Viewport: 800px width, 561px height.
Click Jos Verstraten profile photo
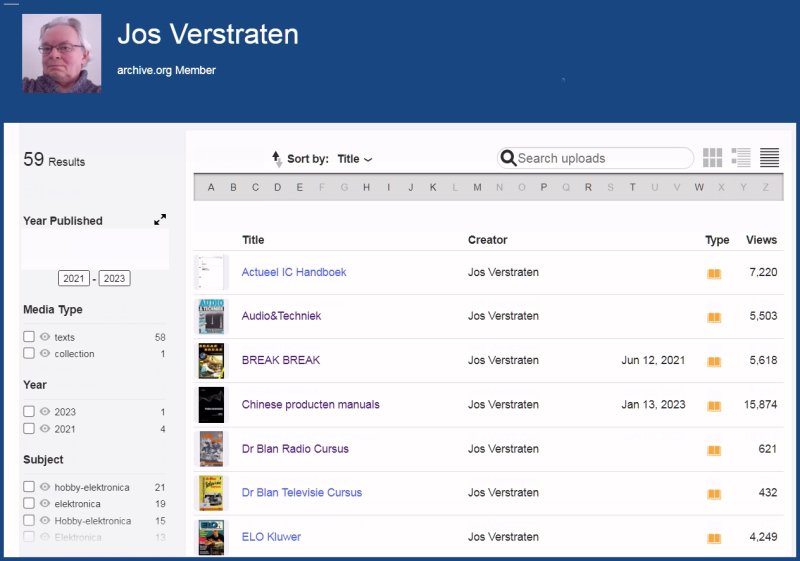[62, 54]
